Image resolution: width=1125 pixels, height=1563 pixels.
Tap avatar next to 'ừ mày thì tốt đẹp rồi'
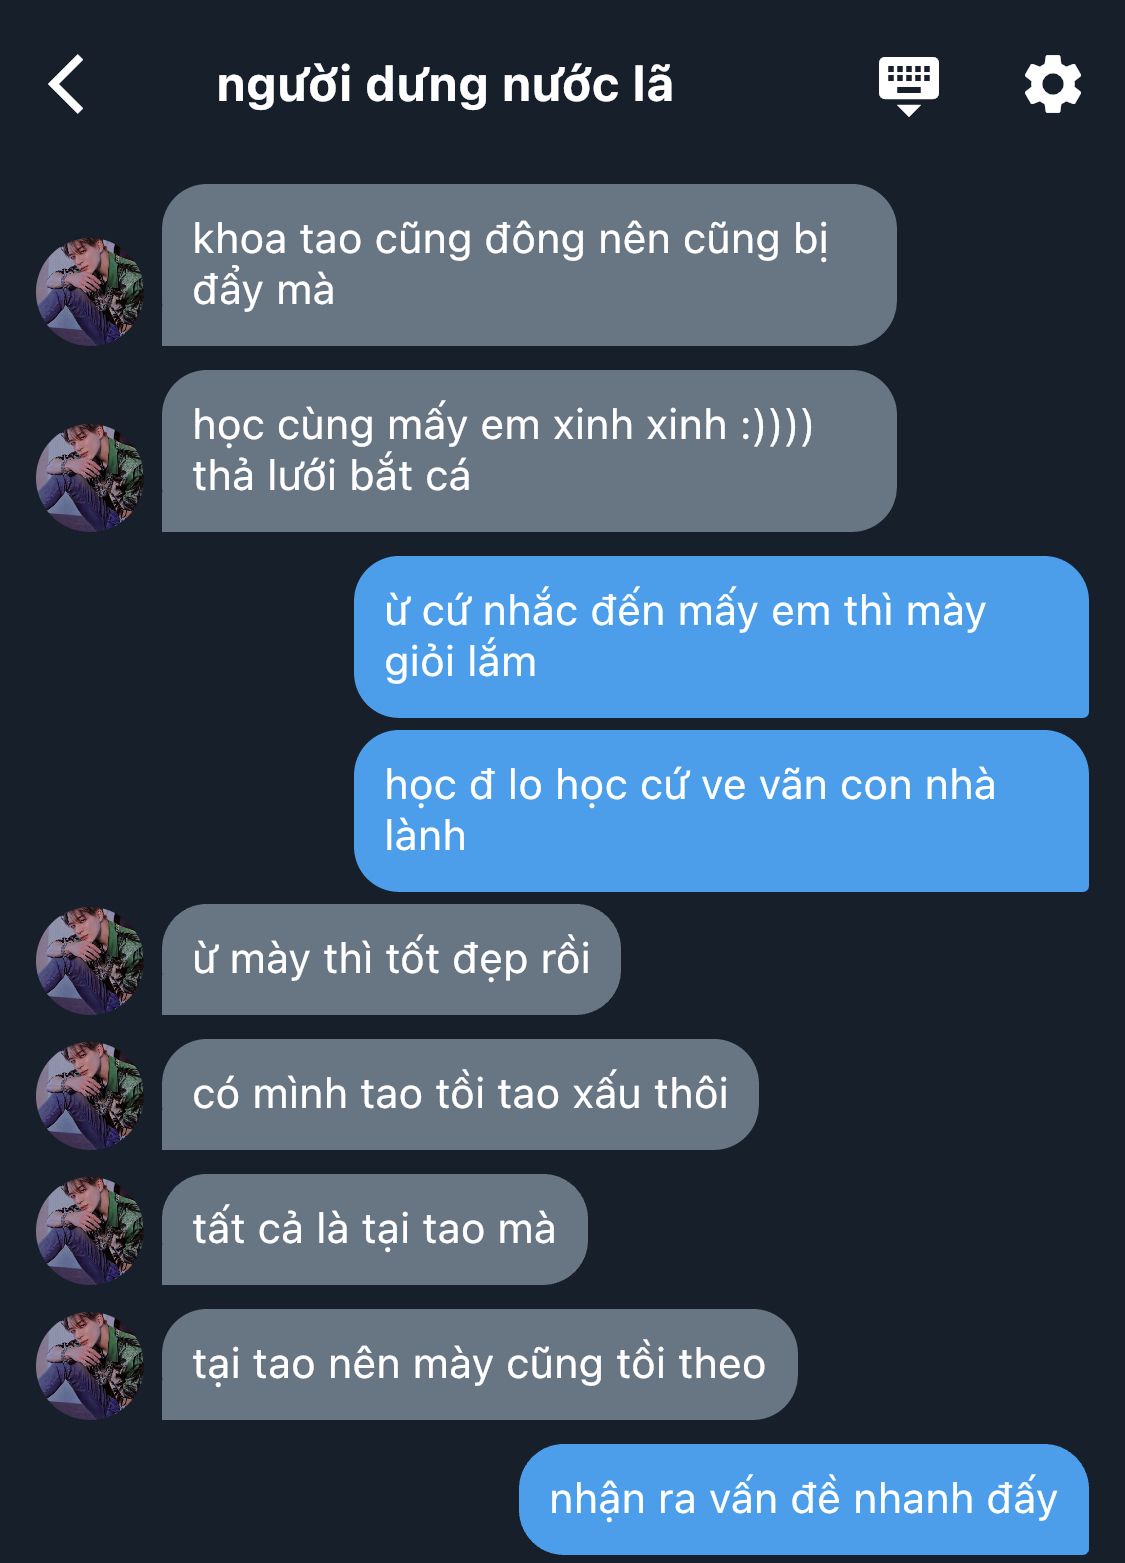coord(90,961)
